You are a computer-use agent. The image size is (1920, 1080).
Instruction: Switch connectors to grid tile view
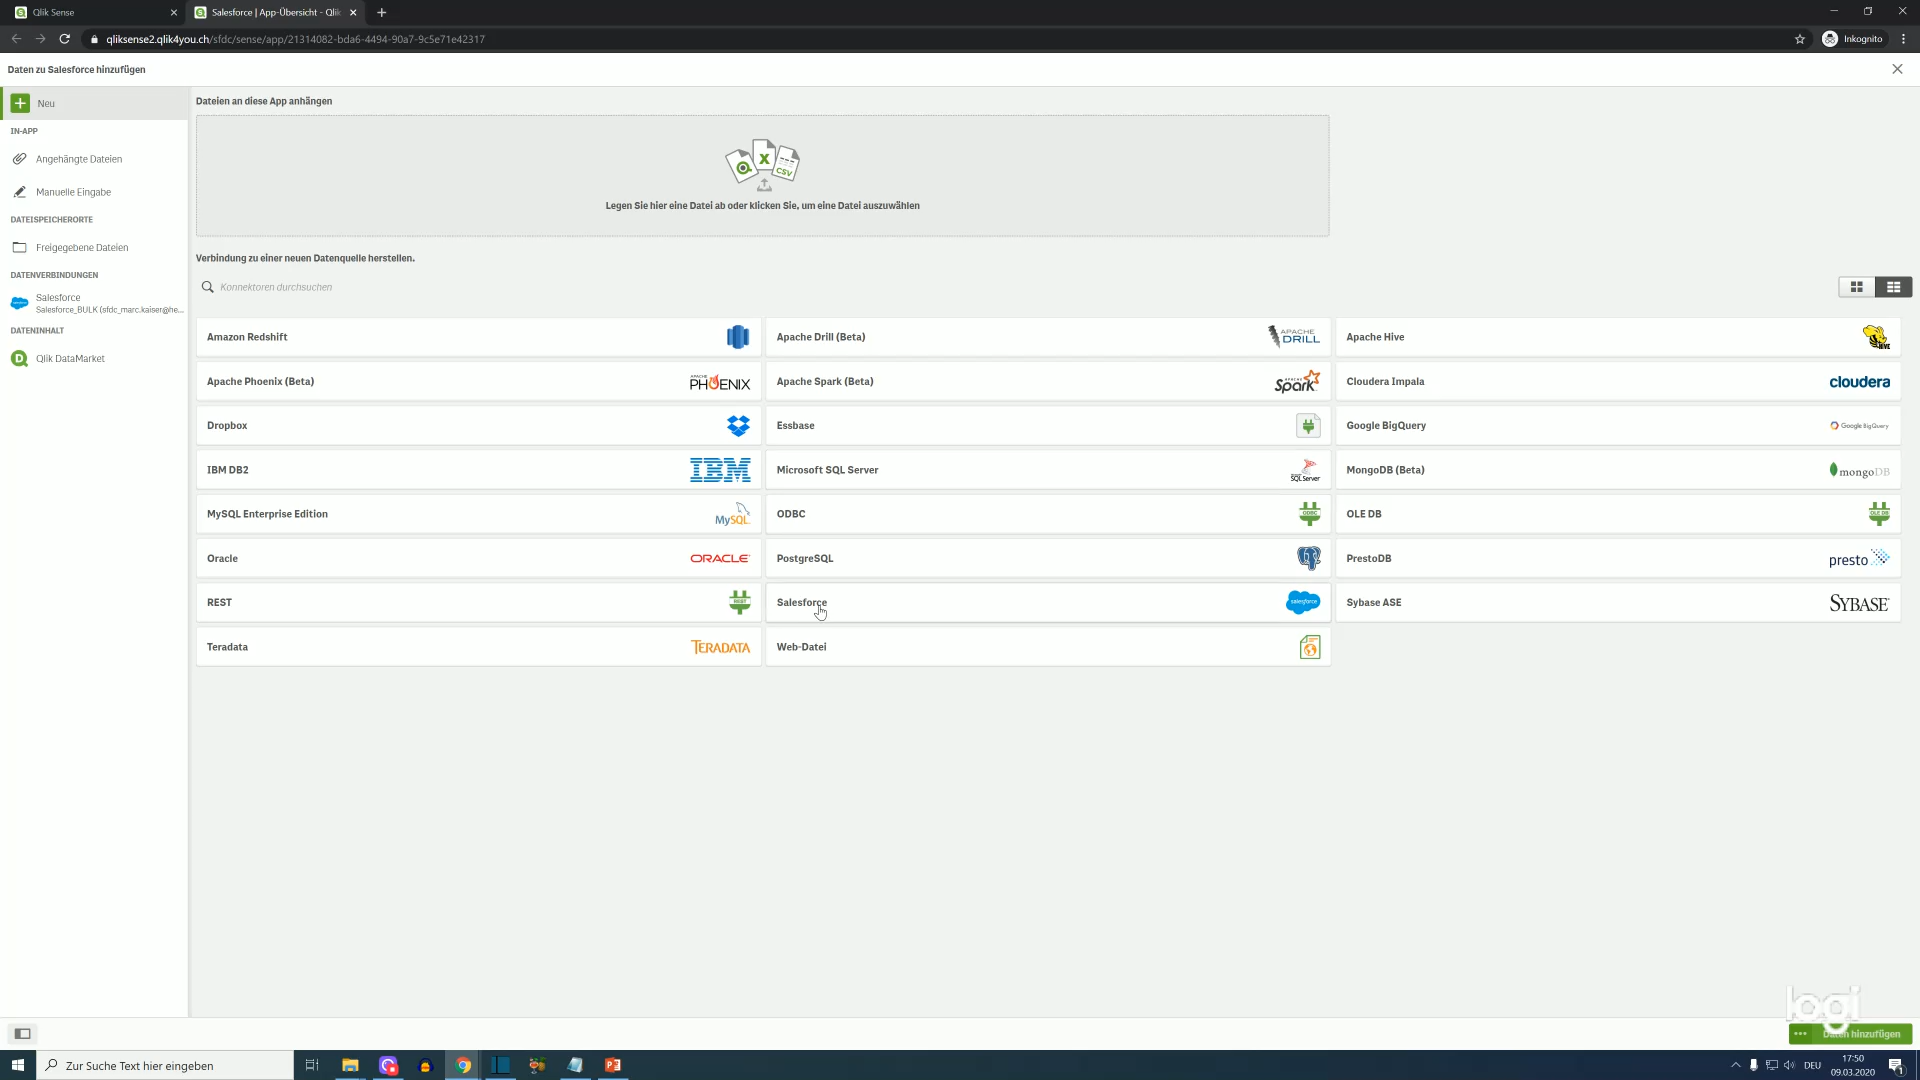1856,287
